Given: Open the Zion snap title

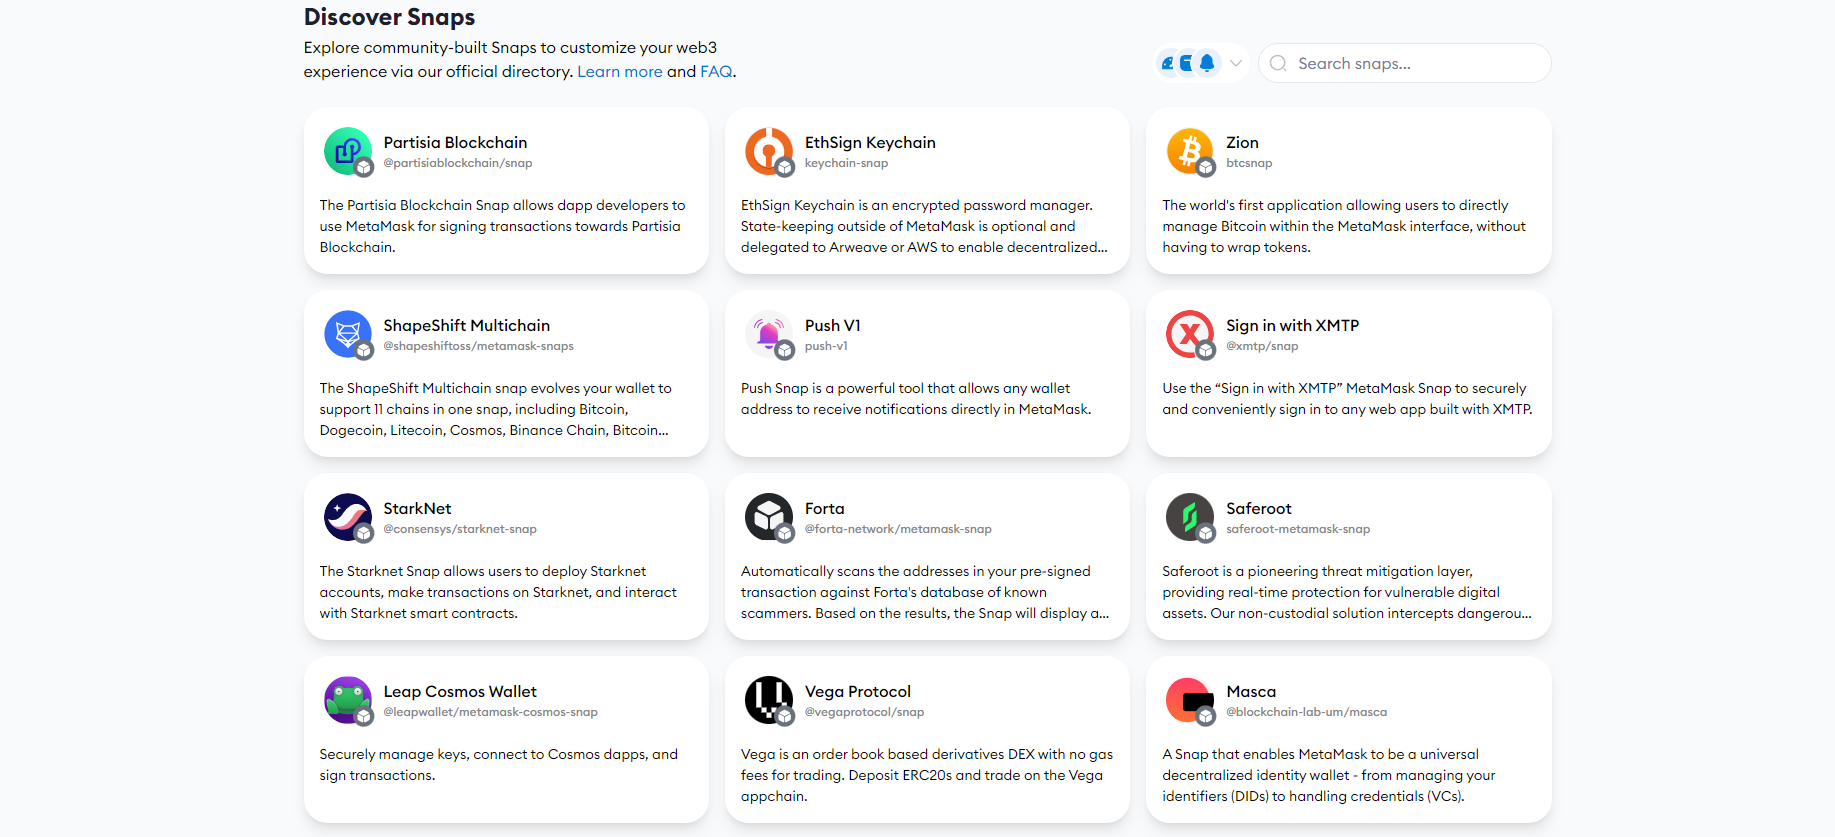Looking at the screenshot, I should [1242, 142].
